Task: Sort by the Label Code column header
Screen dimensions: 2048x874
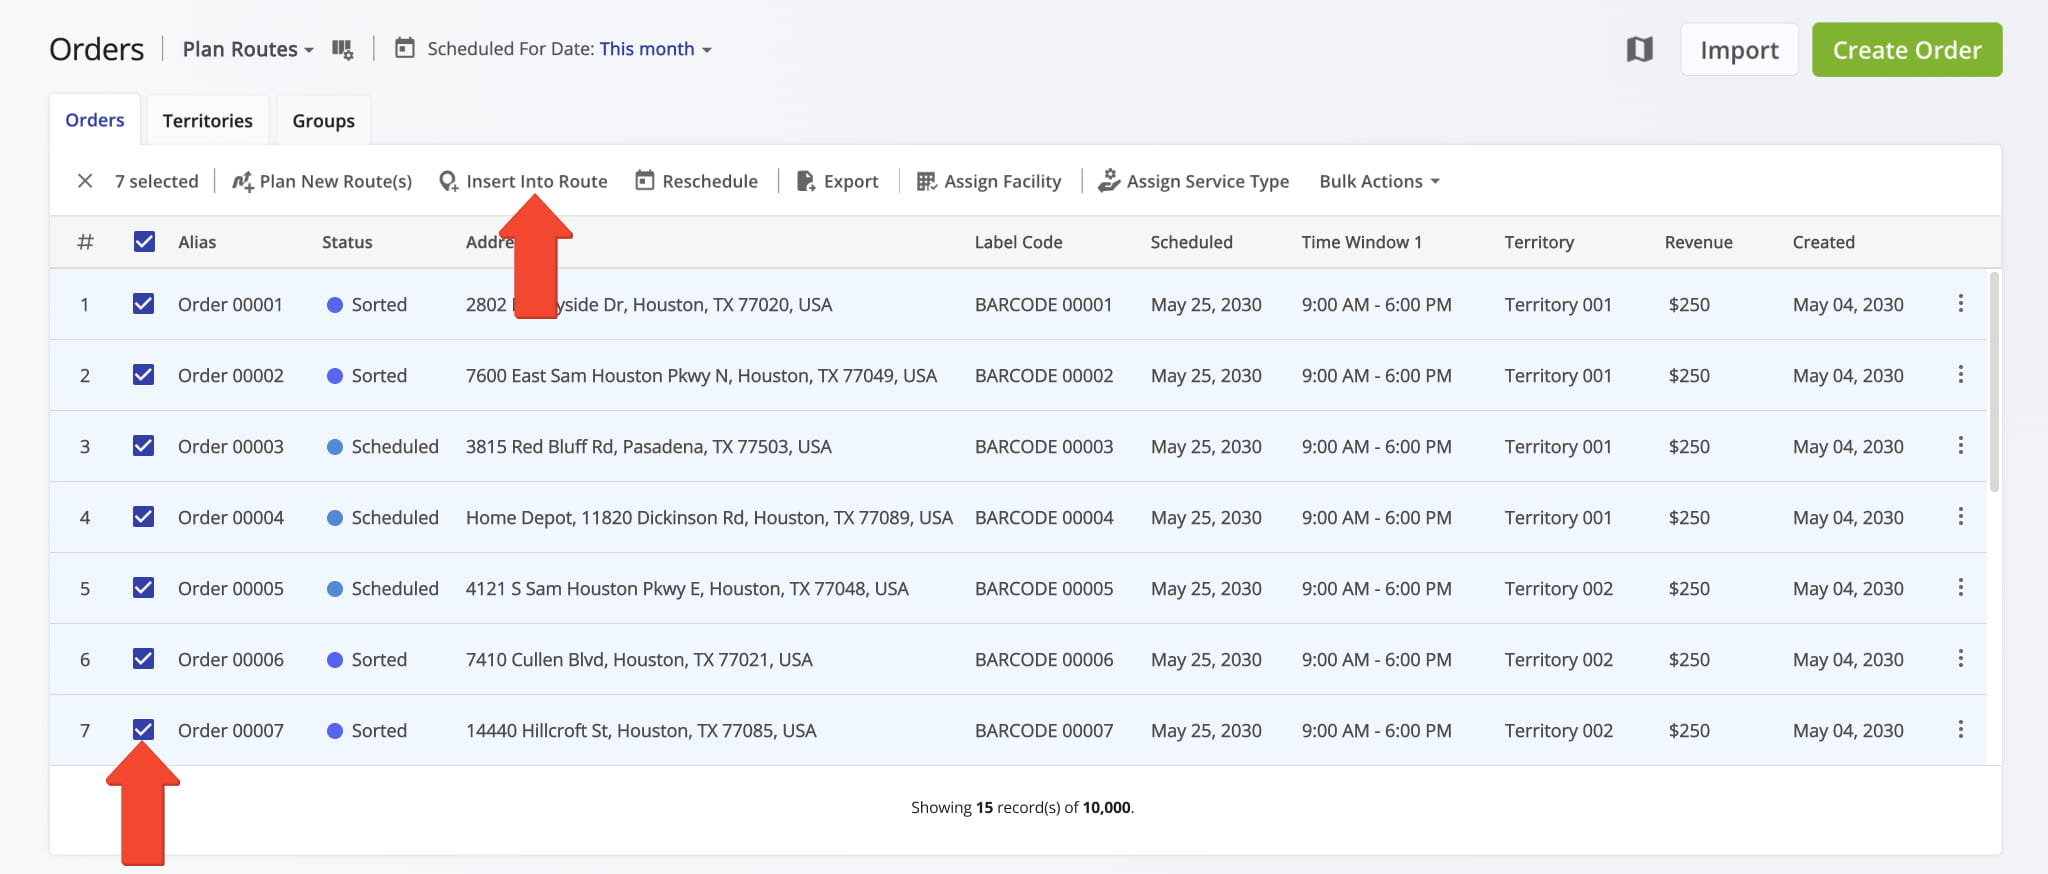Action: point(1018,242)
